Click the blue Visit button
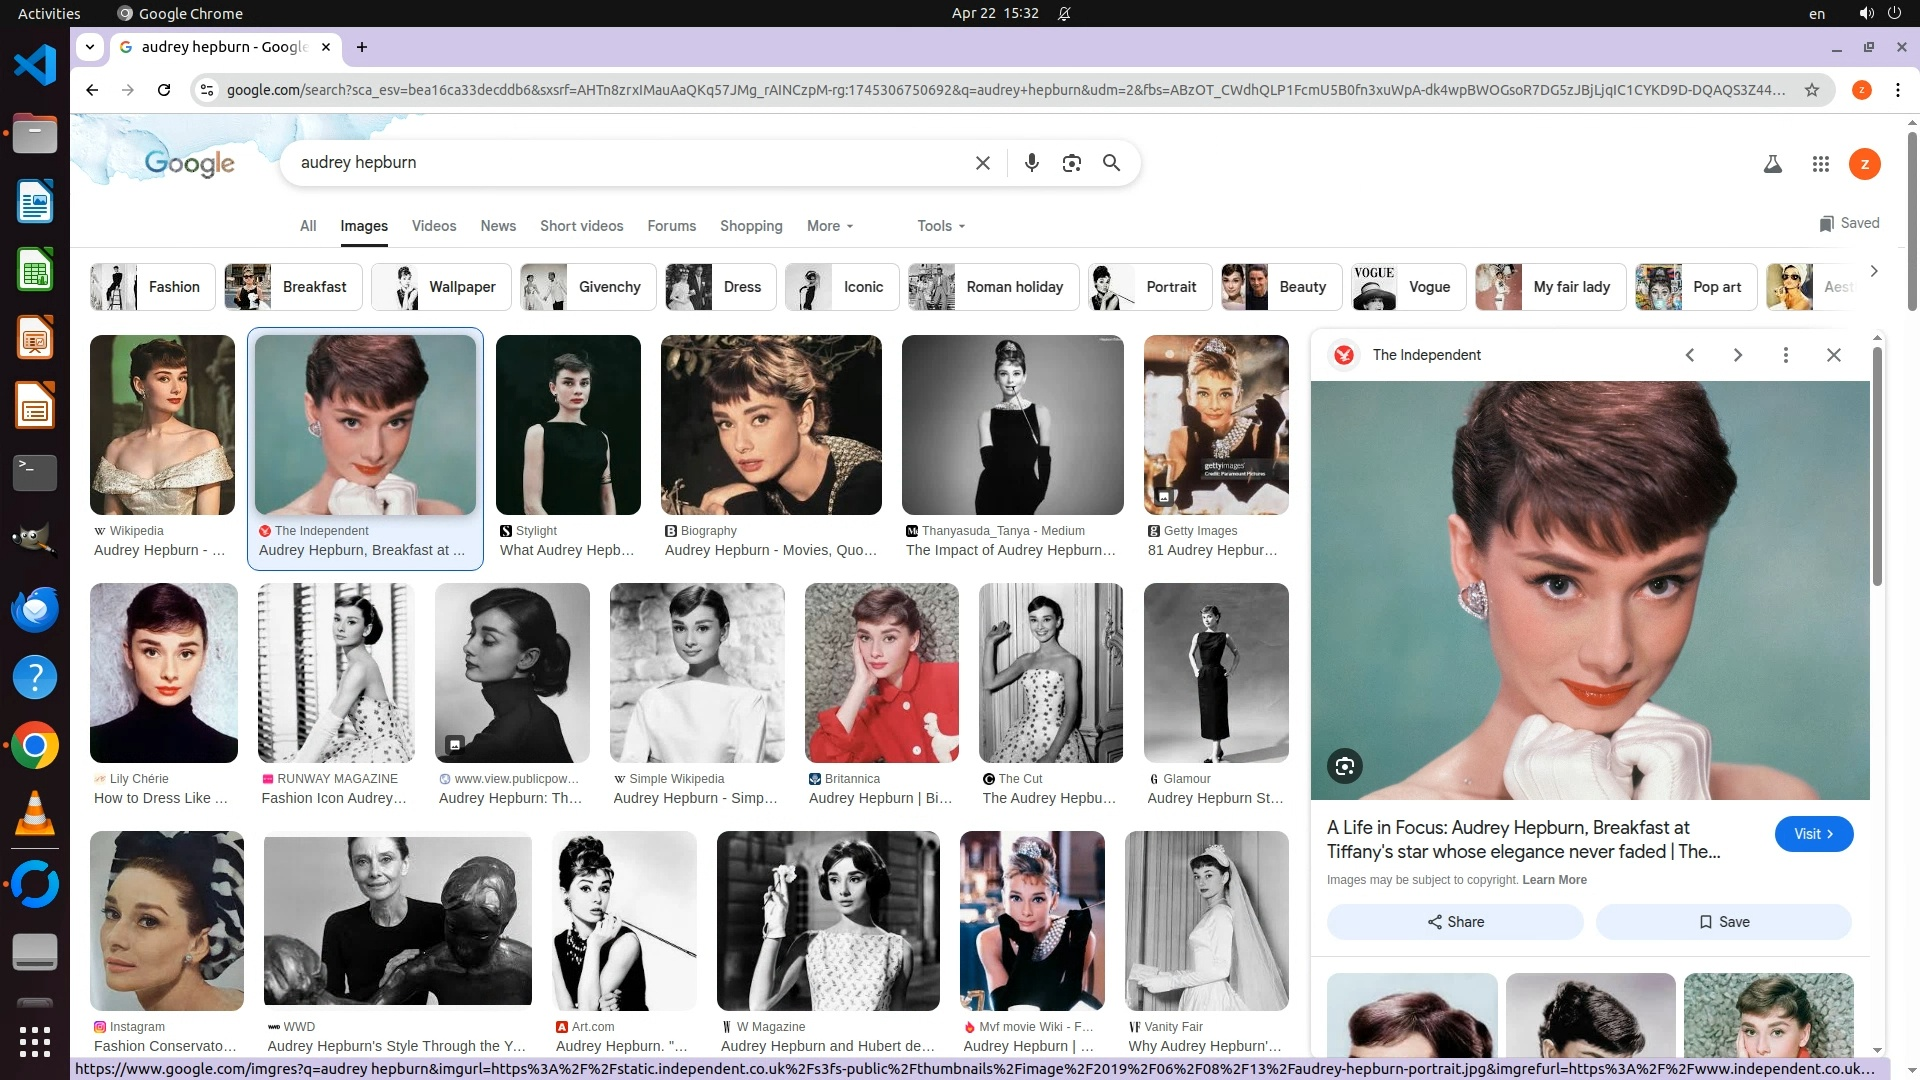This screenshot has width=1920, height=1080. pyautogui.click(x=1813, y=834)
